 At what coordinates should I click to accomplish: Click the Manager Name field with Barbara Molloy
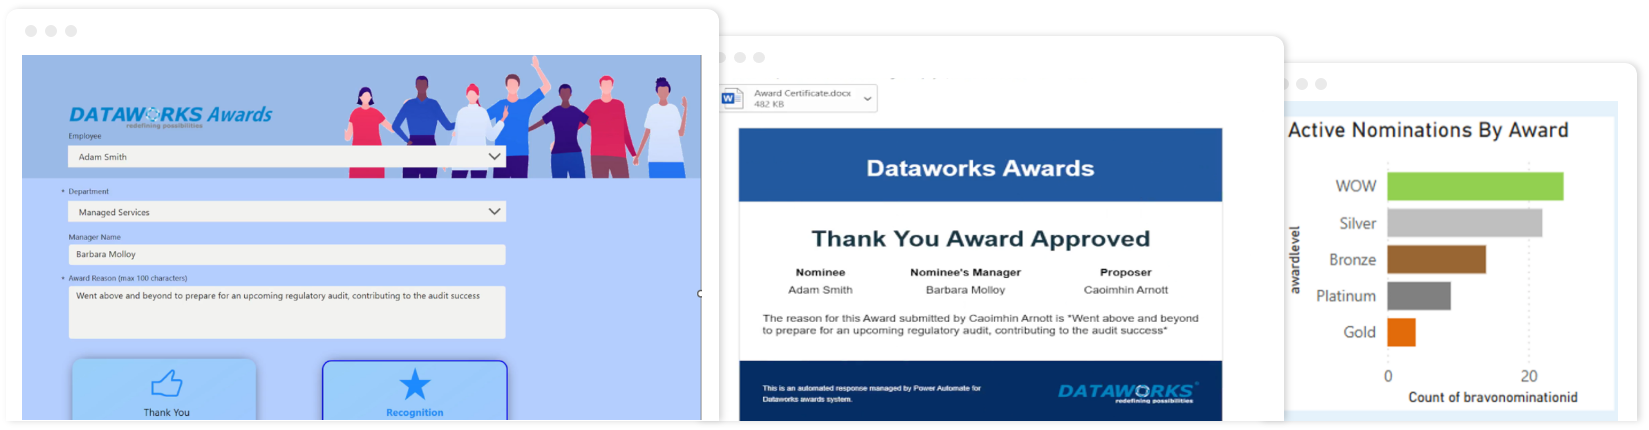(x=286, y=255)
